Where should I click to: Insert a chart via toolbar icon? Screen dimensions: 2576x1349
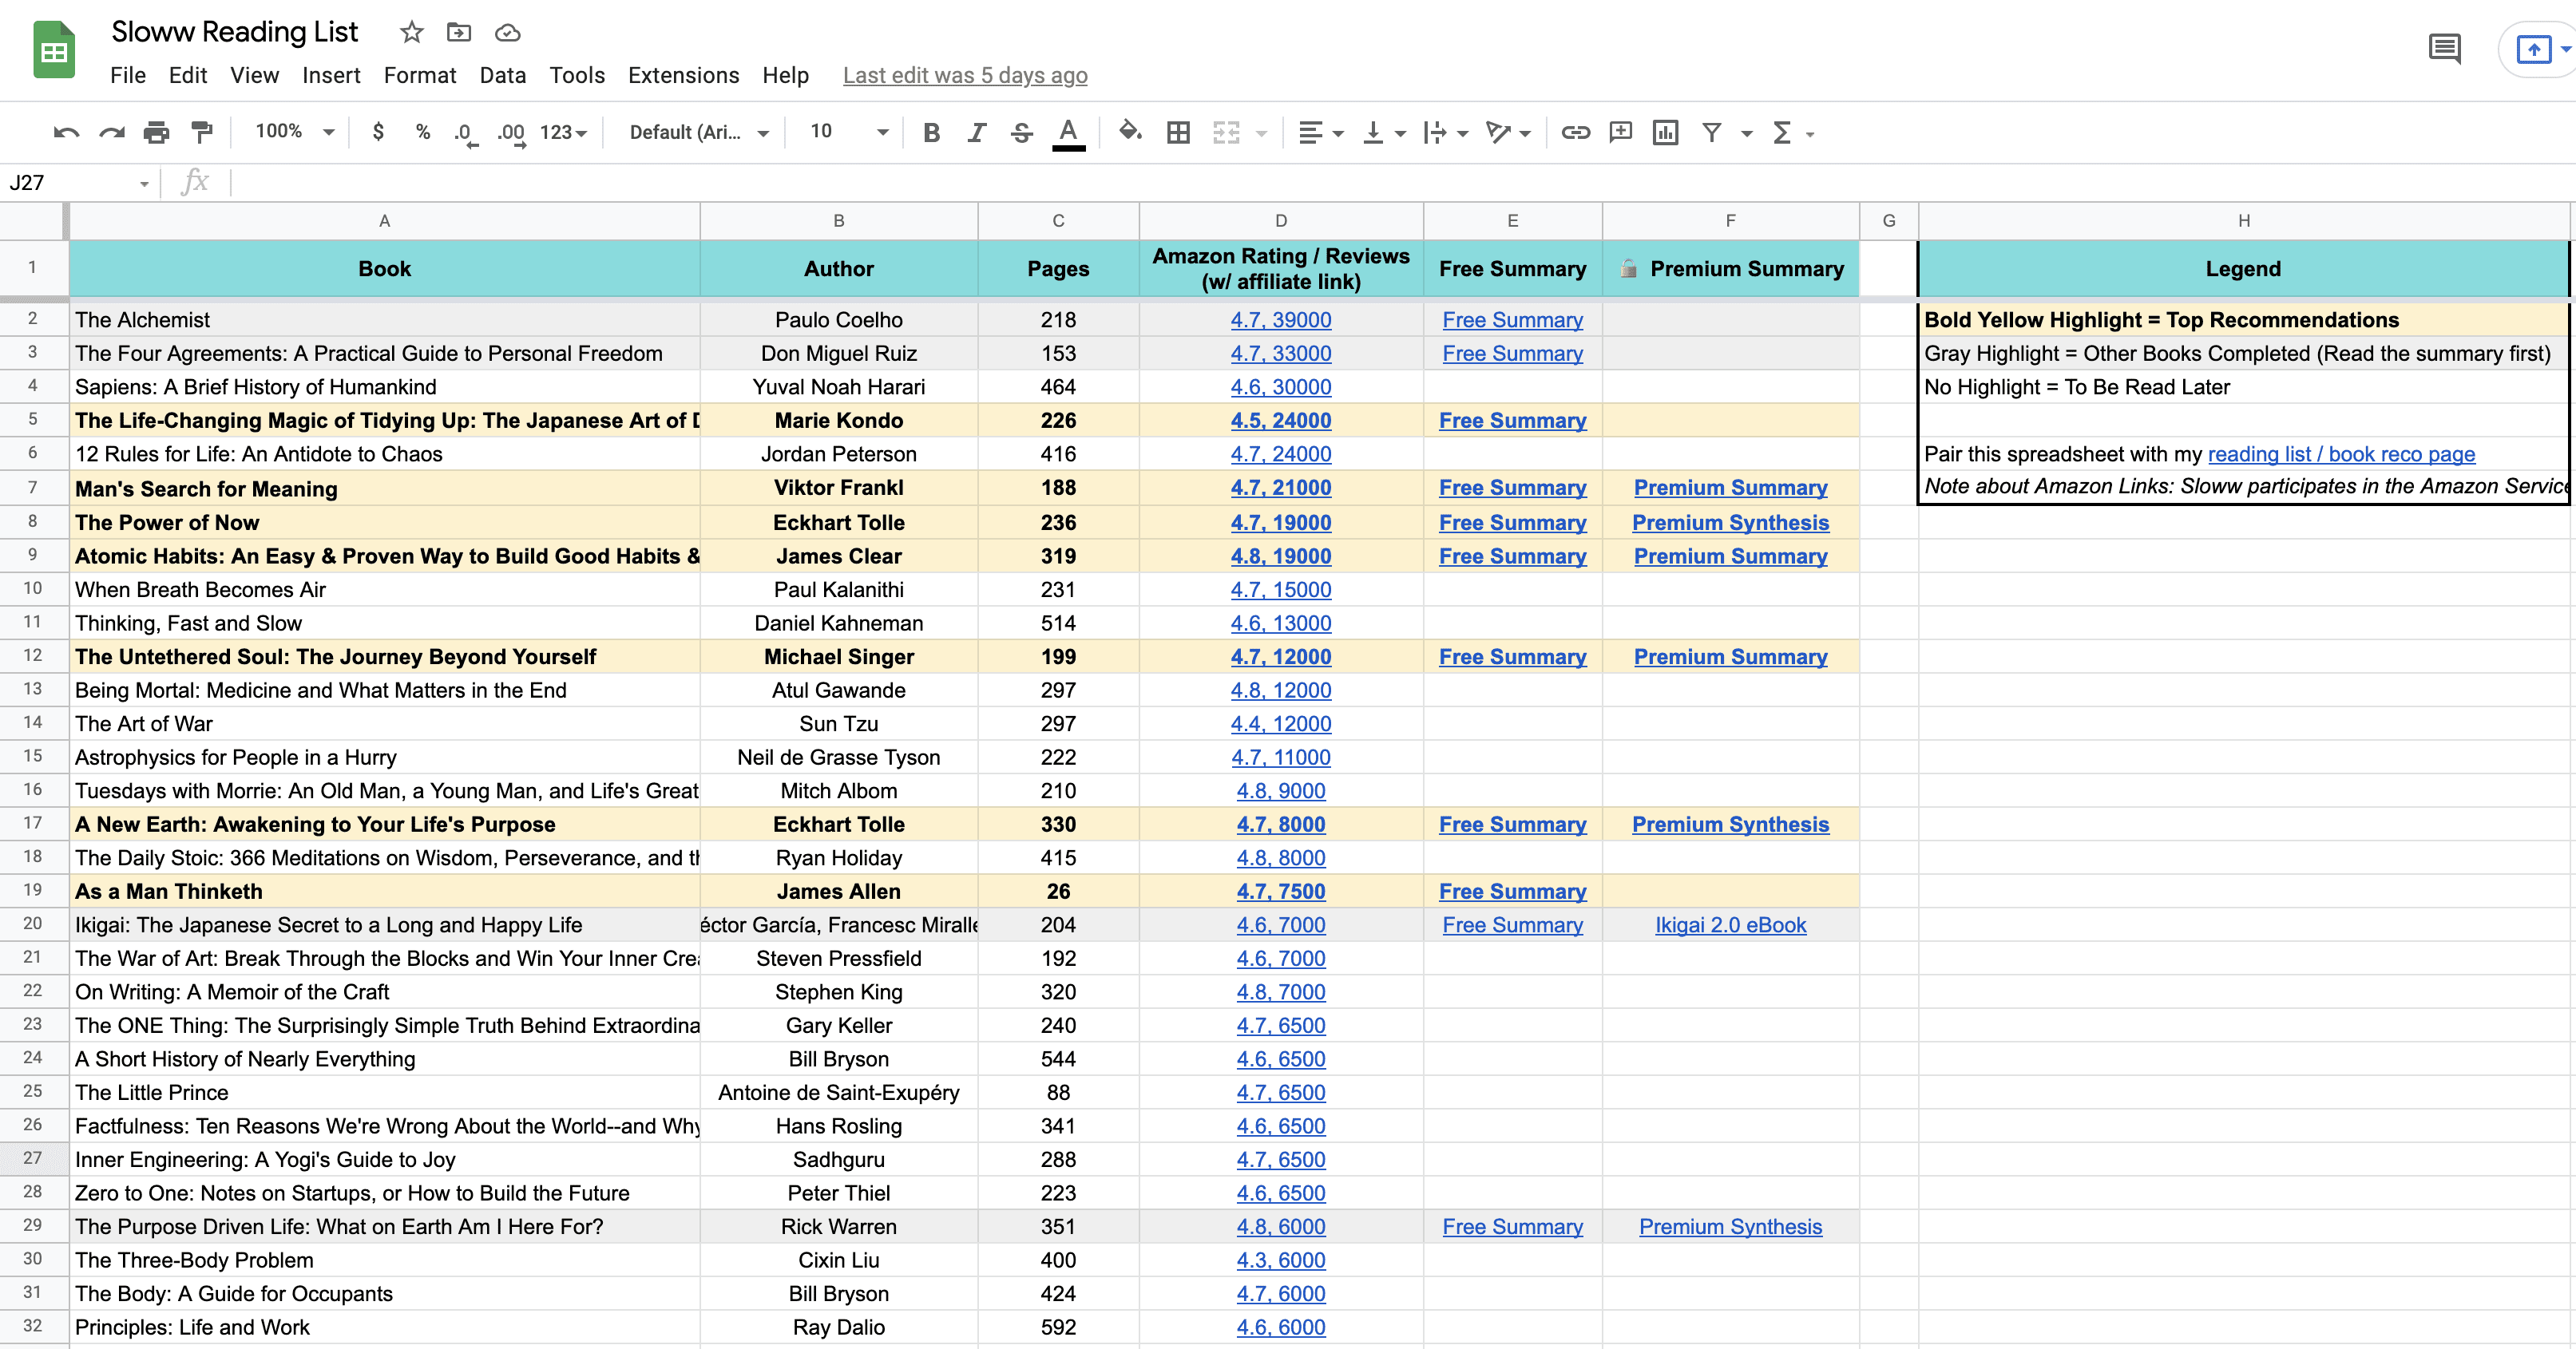click(x=1665, y=132)
